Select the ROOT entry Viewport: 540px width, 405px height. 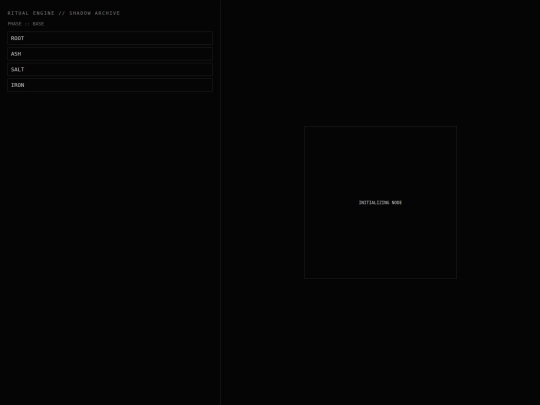110,38
